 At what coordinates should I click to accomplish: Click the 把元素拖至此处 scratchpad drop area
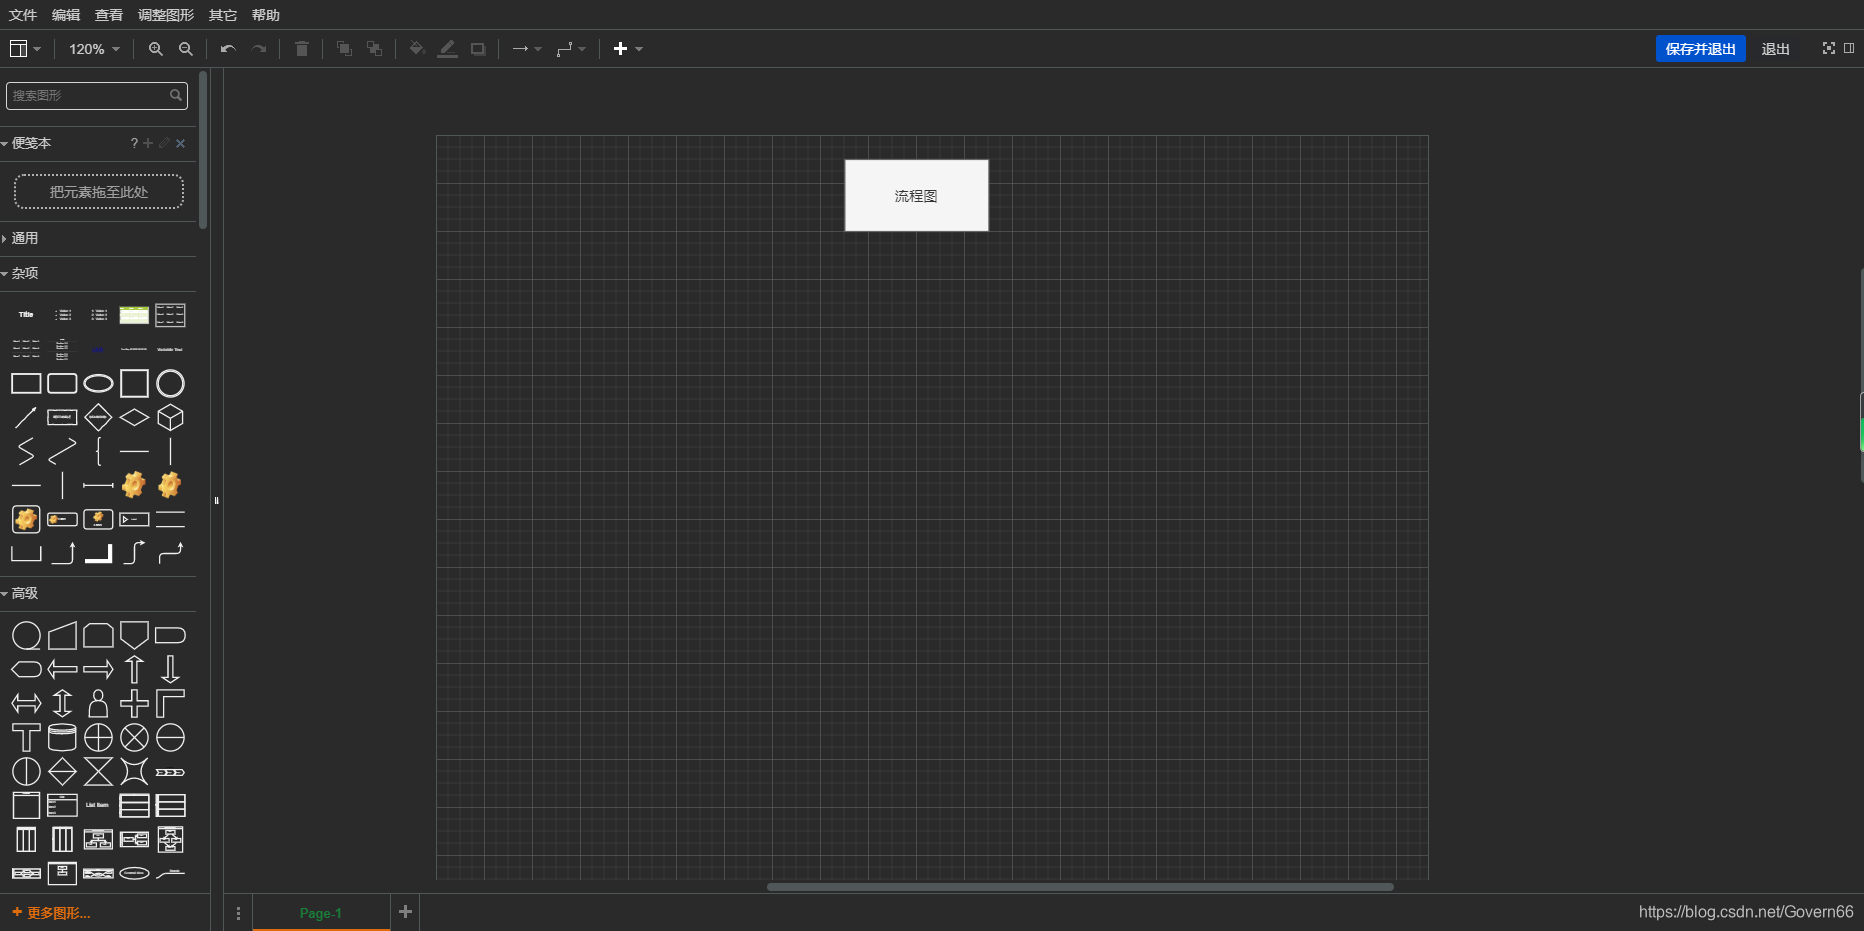click(99, 192)
